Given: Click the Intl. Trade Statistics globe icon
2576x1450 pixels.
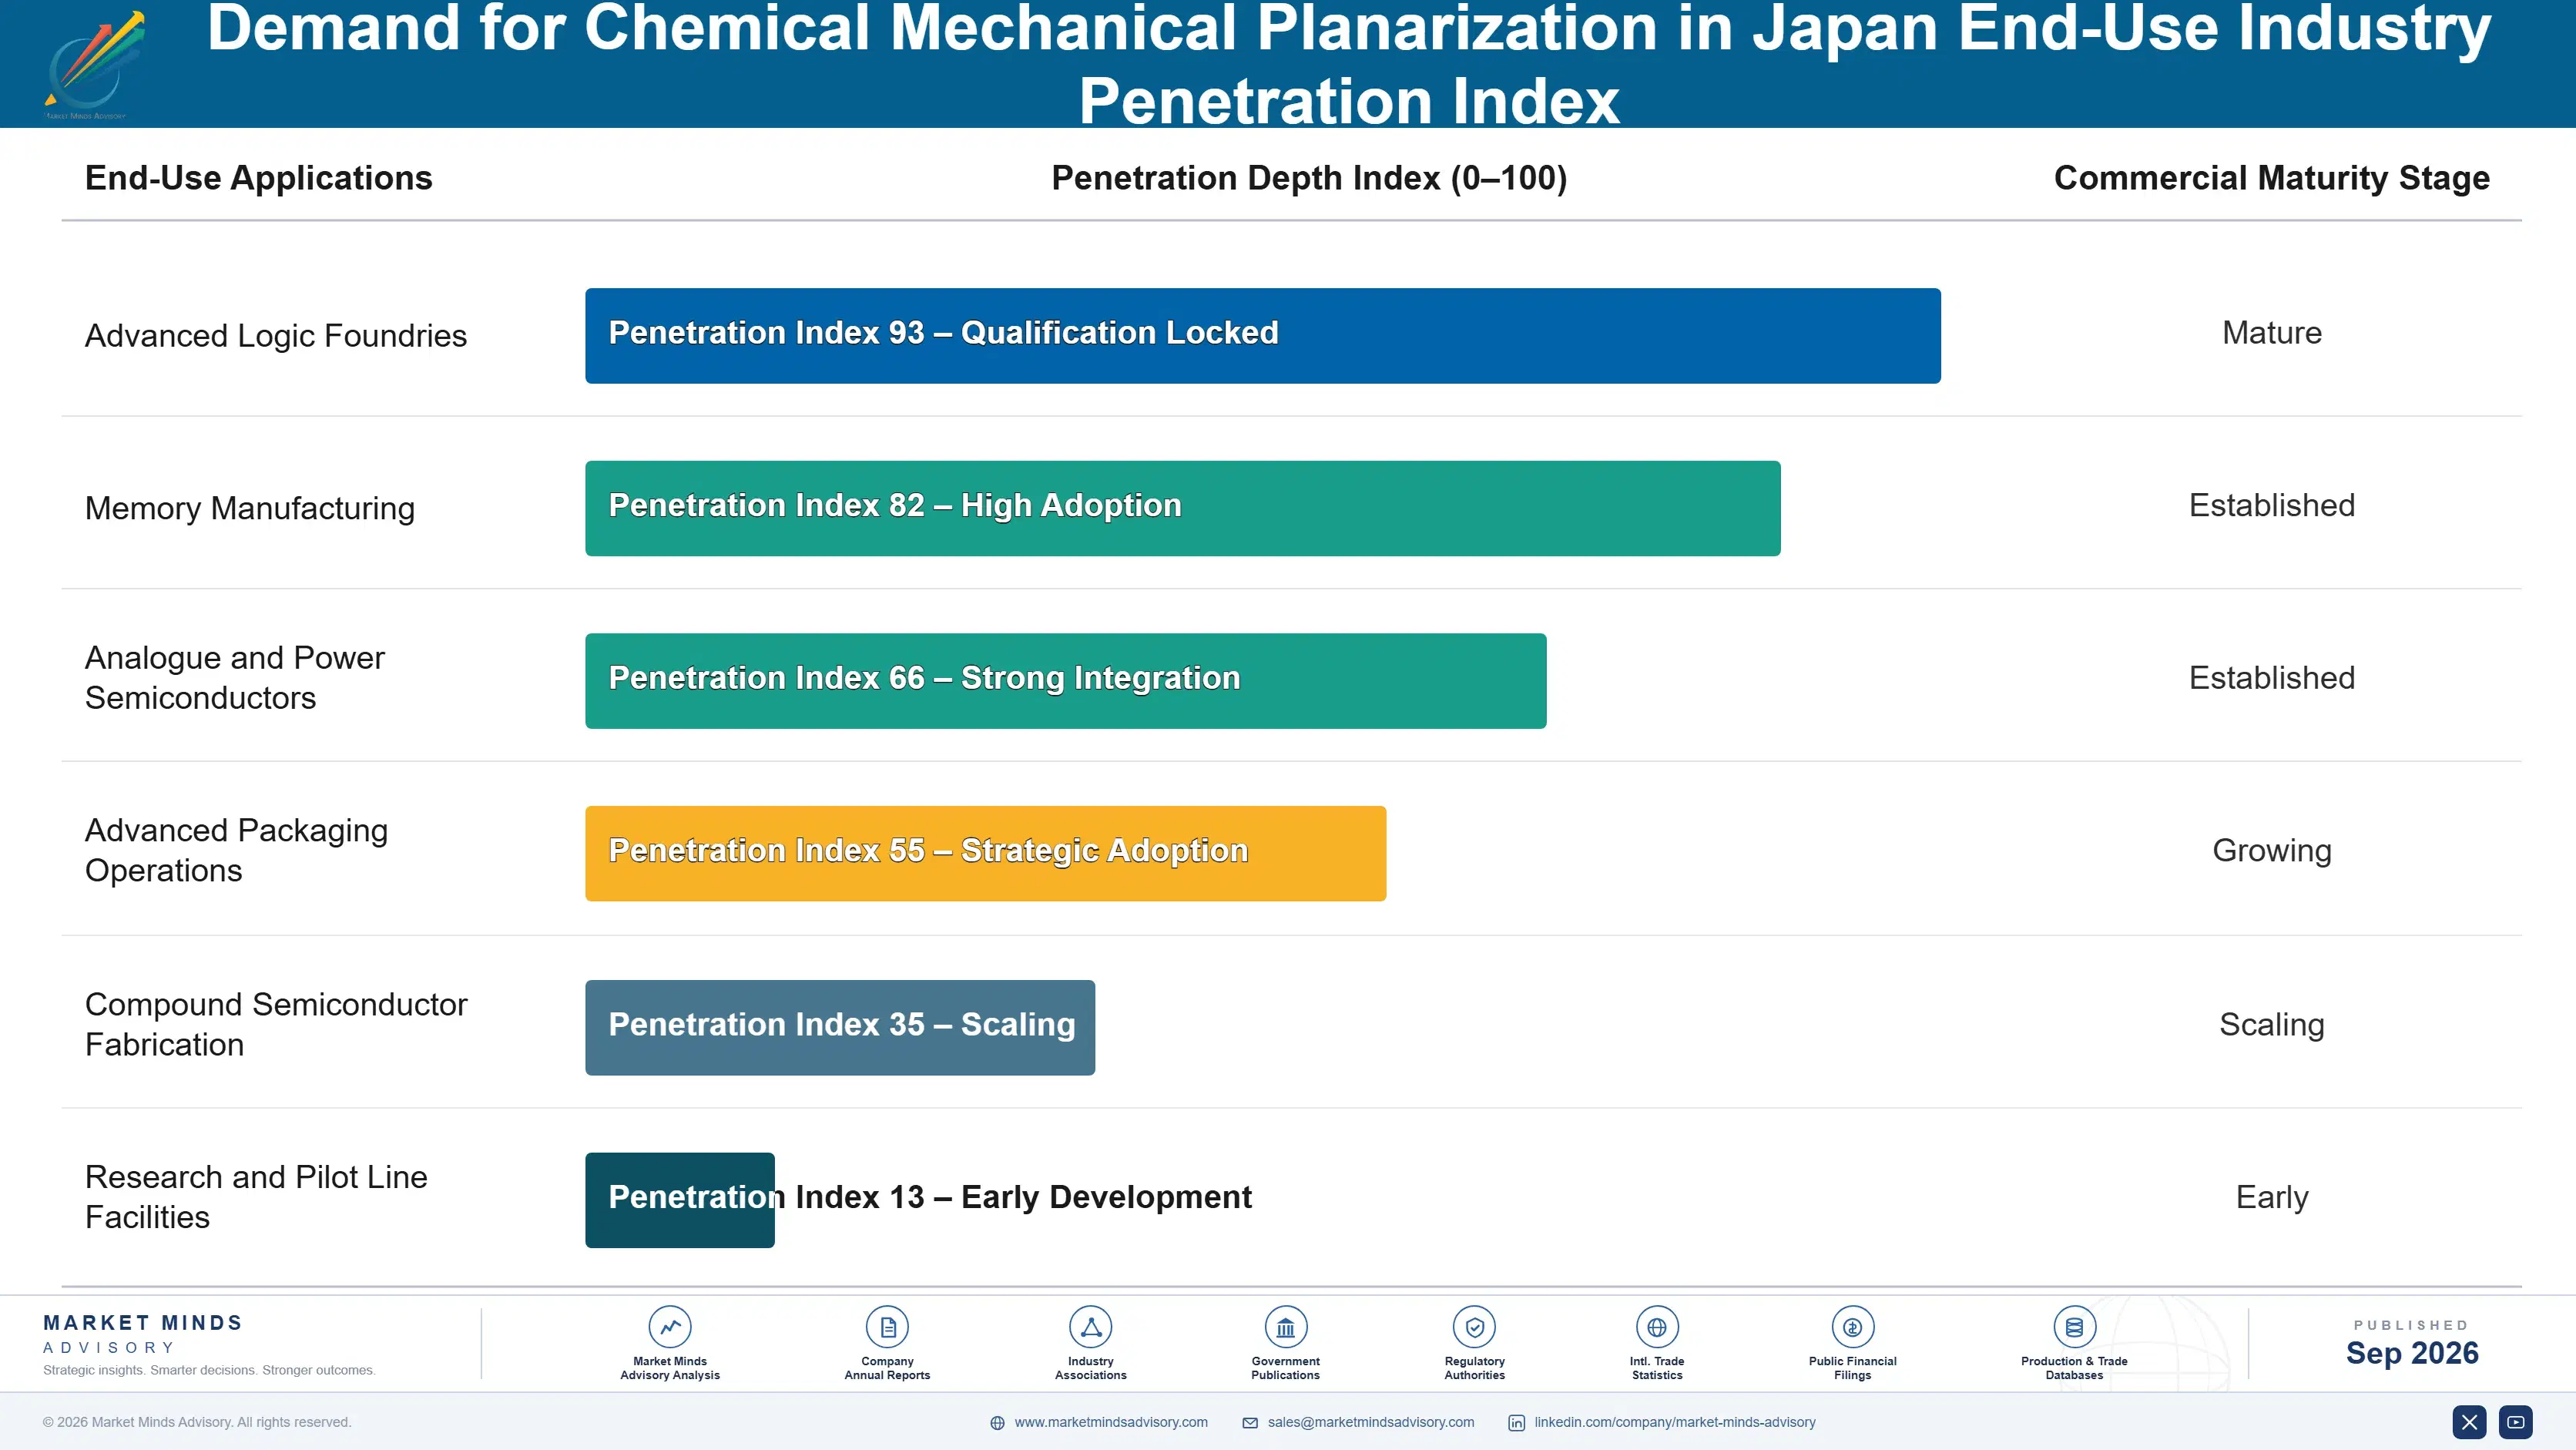Looking at the screenshot, I should click(x=1657, y=1327).
